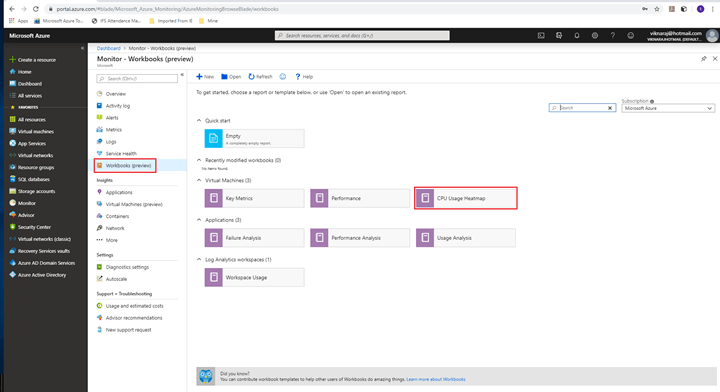This screenshot has height=392, width=720.
Task: Open the notifications bell
Action: (577, 35)
